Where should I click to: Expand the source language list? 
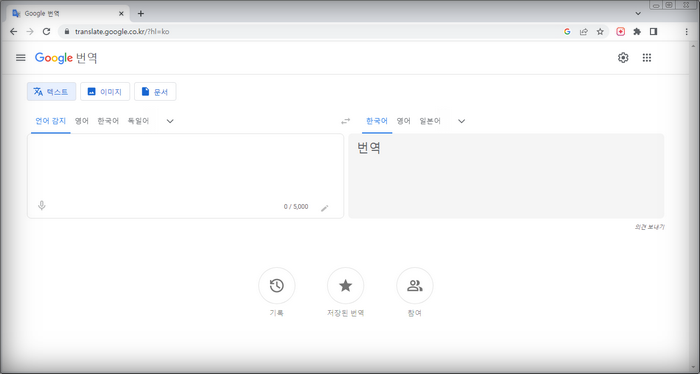(x=170, y=121)
